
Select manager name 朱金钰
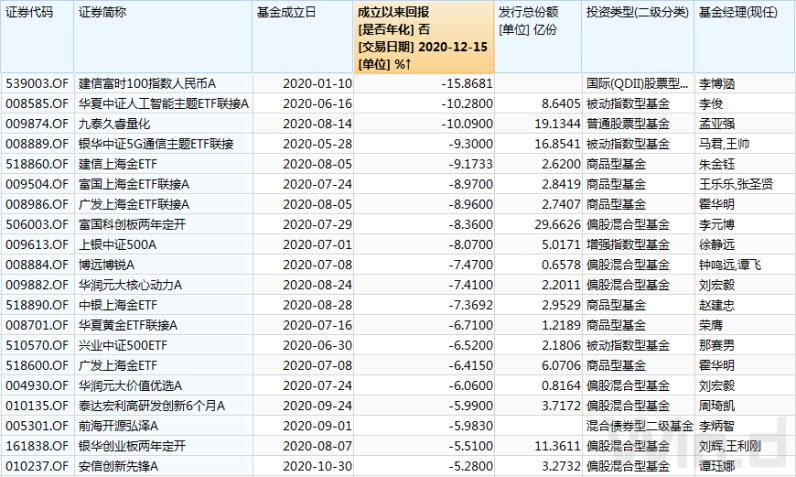pos(717,164)
